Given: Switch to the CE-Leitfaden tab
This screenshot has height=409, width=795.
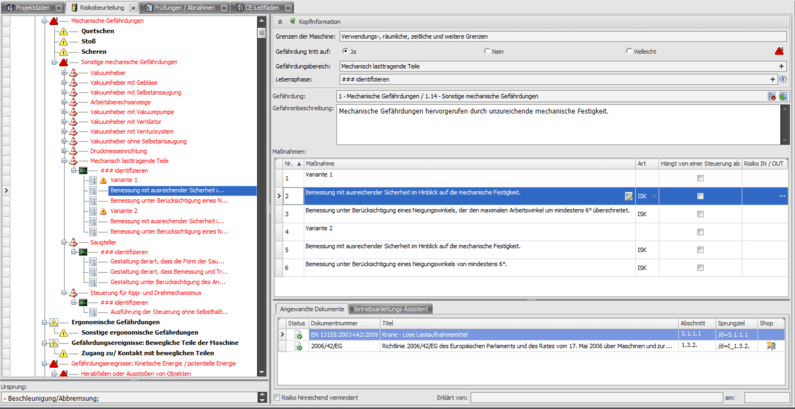Looking at the screenshot, I should 263,8.
